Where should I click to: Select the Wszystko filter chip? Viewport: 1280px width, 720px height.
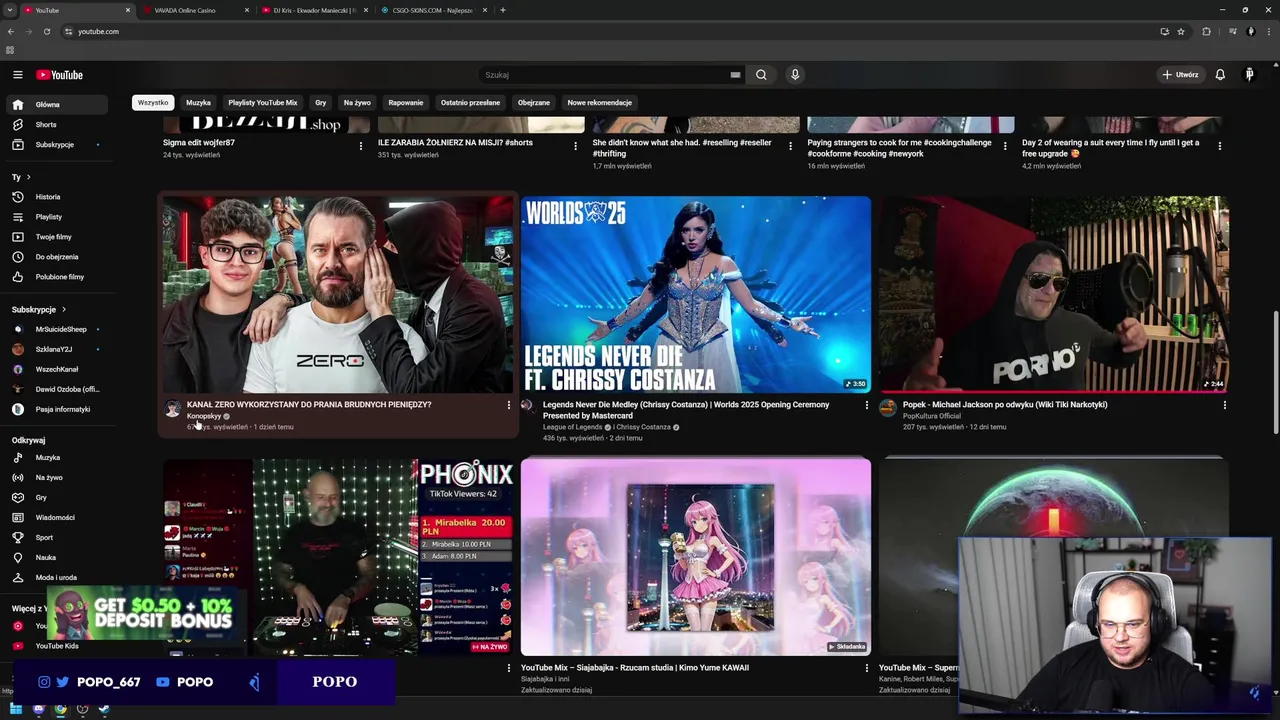pyautogui.click(x=153, y=102)
